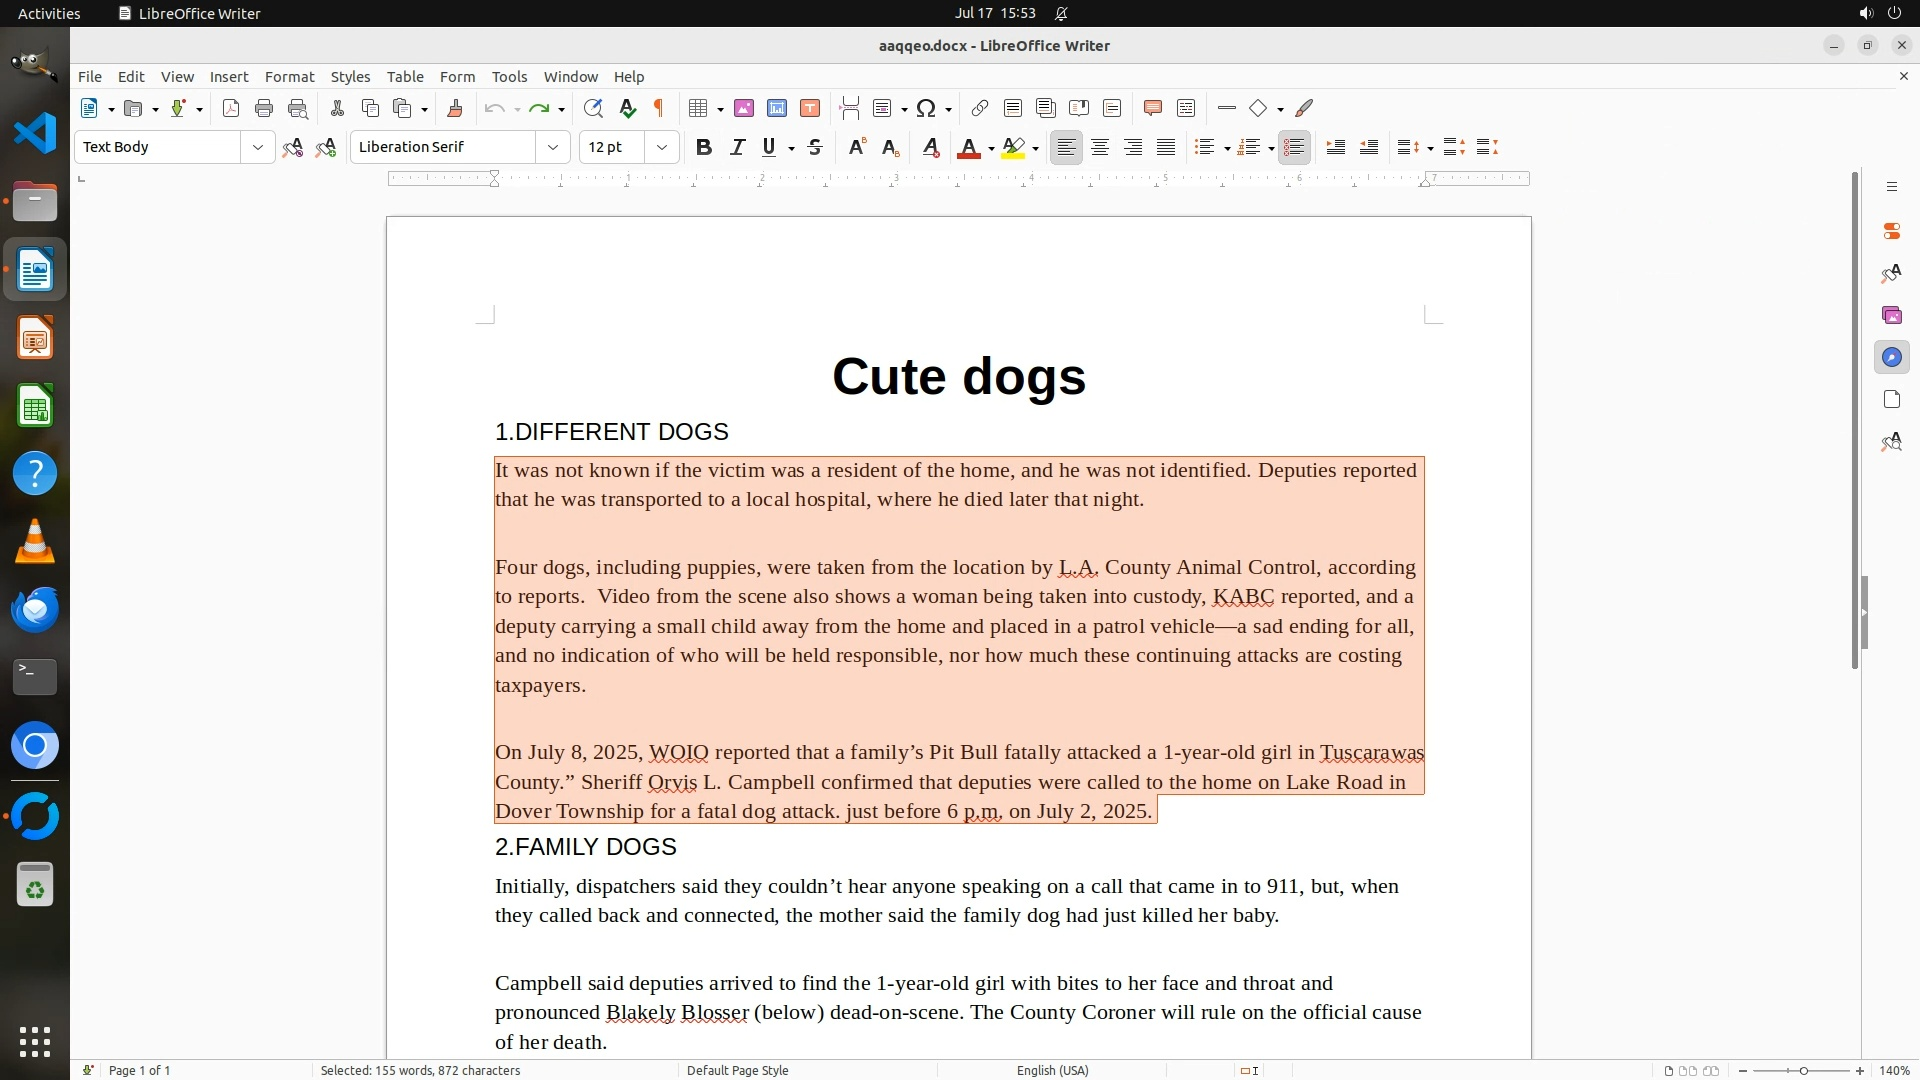1920x1080 pixels.
Task: Open the Tools menu
Action: click(x=509, y=77)
